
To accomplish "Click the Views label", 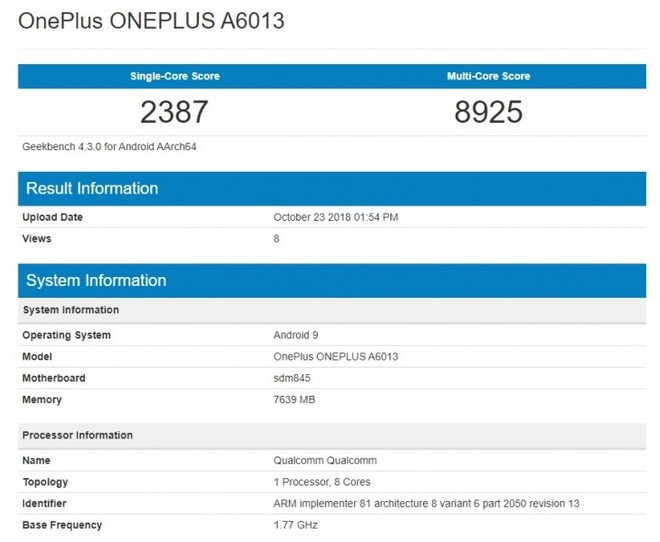I will click(x=37, y=239).
